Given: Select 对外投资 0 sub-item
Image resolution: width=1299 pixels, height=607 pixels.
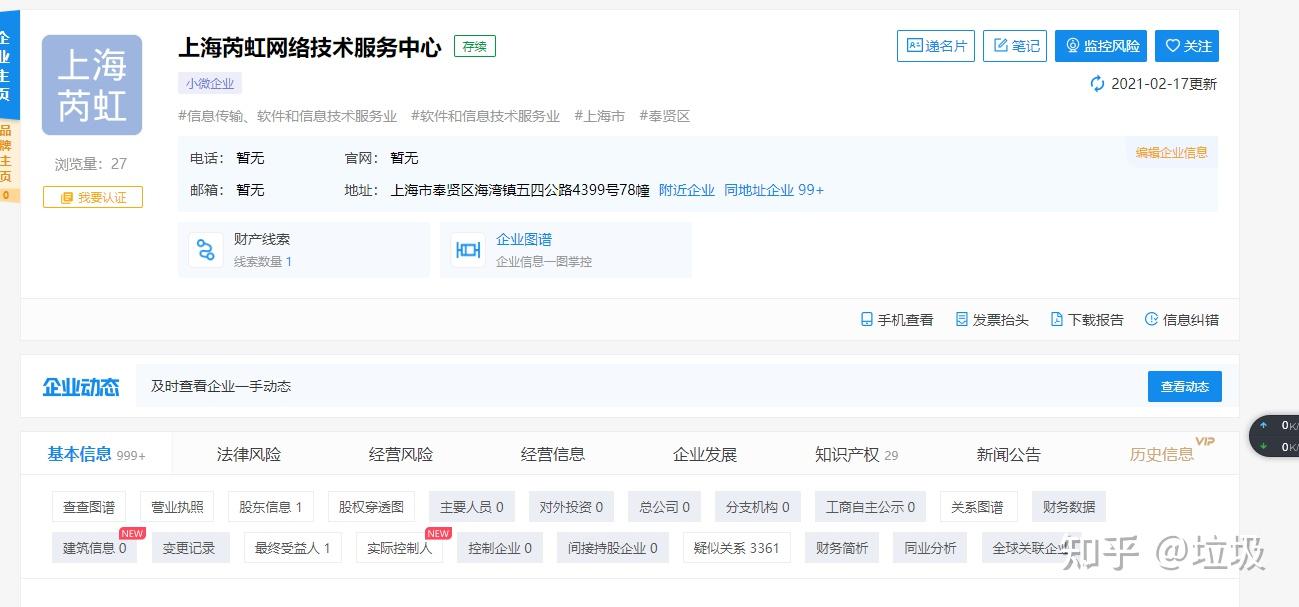Looking at the screenshot, I should click(x=571, y=507).
